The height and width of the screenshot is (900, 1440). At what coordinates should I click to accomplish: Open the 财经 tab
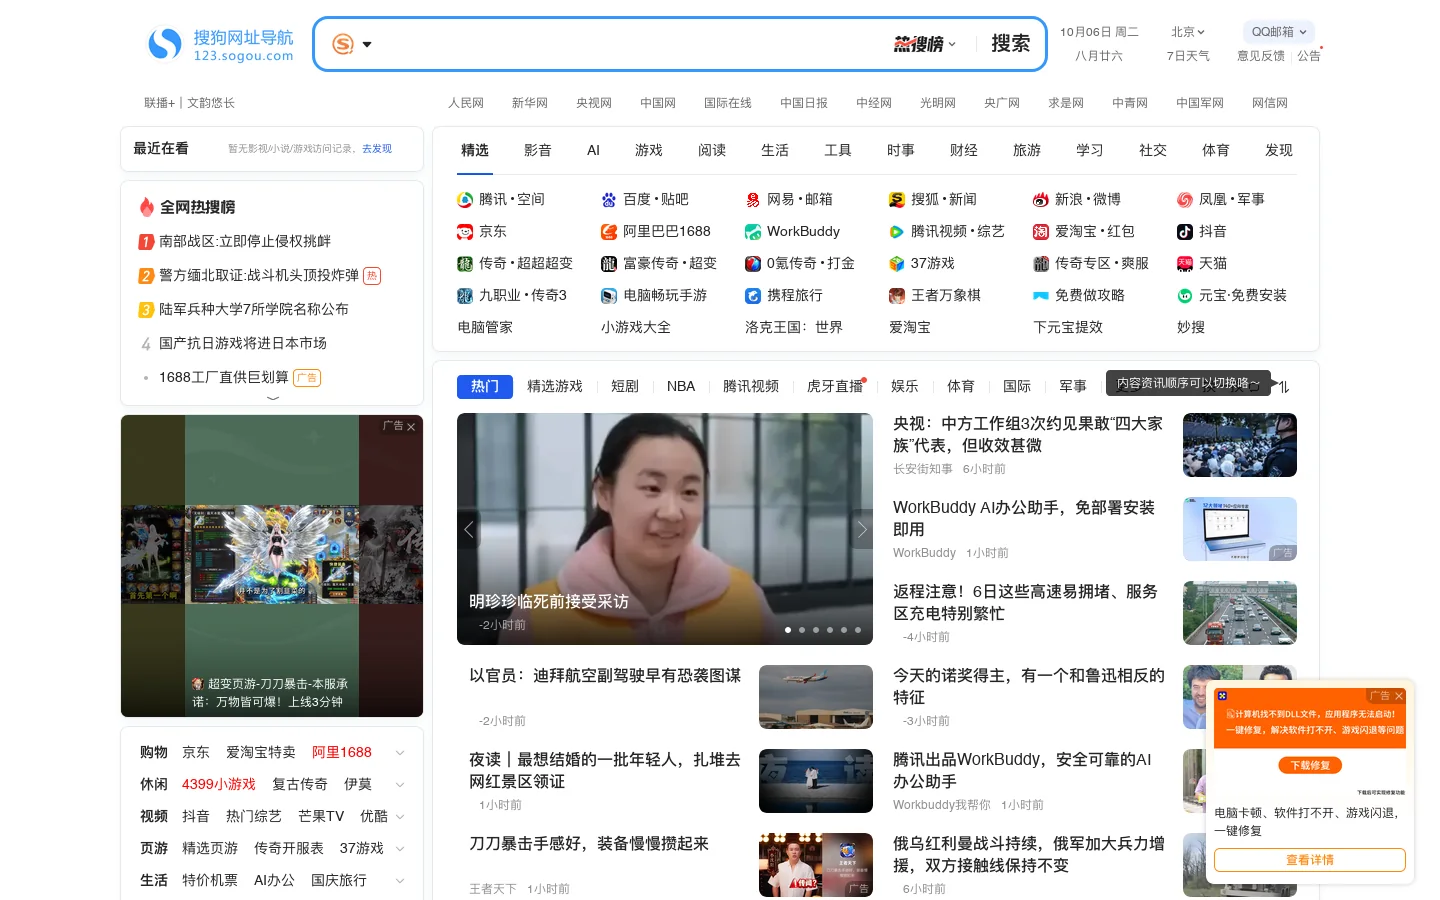[x=964, y=150]
